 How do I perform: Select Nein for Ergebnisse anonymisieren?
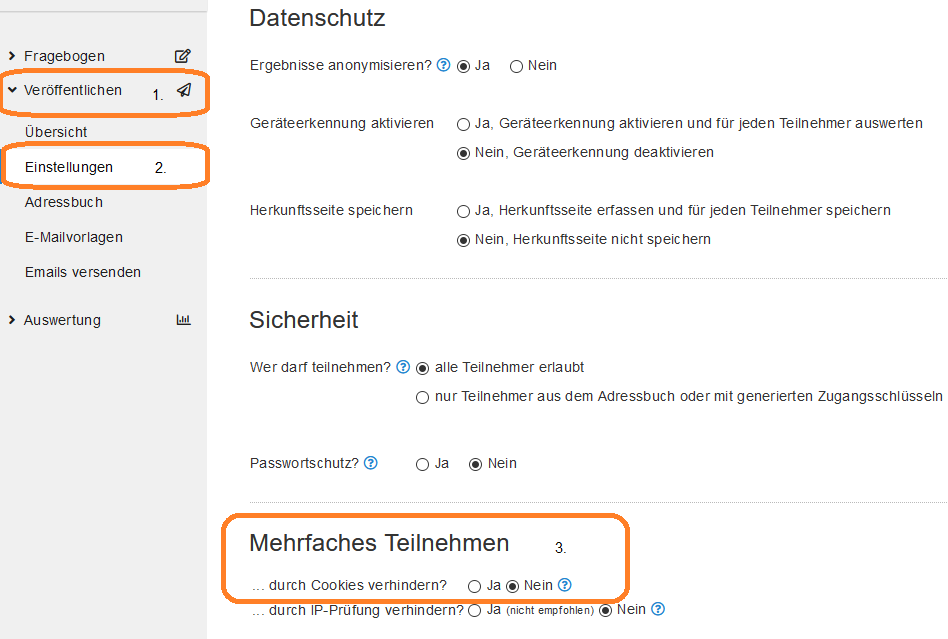[x=516, y=66]
